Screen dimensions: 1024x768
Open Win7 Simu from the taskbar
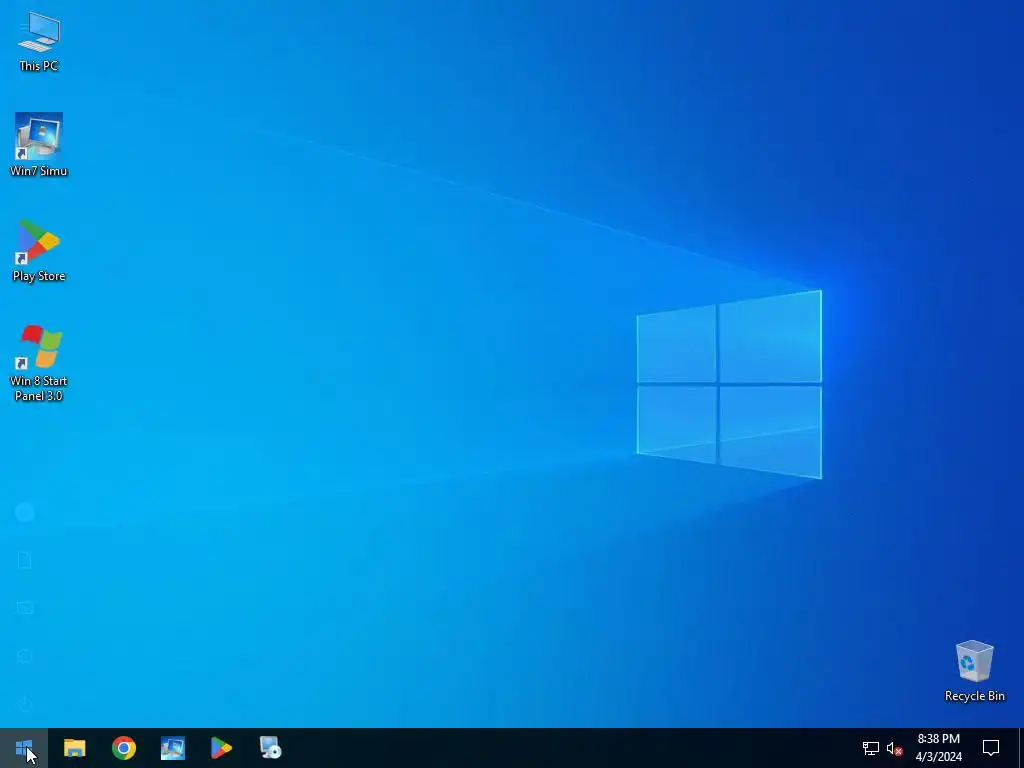point(172,748)
